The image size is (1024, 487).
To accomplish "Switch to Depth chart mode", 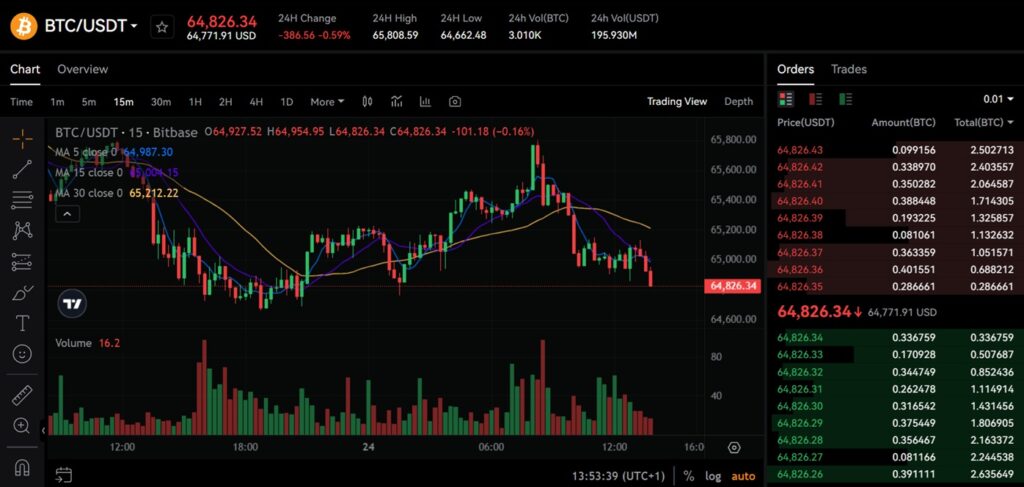I will click(738, 101).
